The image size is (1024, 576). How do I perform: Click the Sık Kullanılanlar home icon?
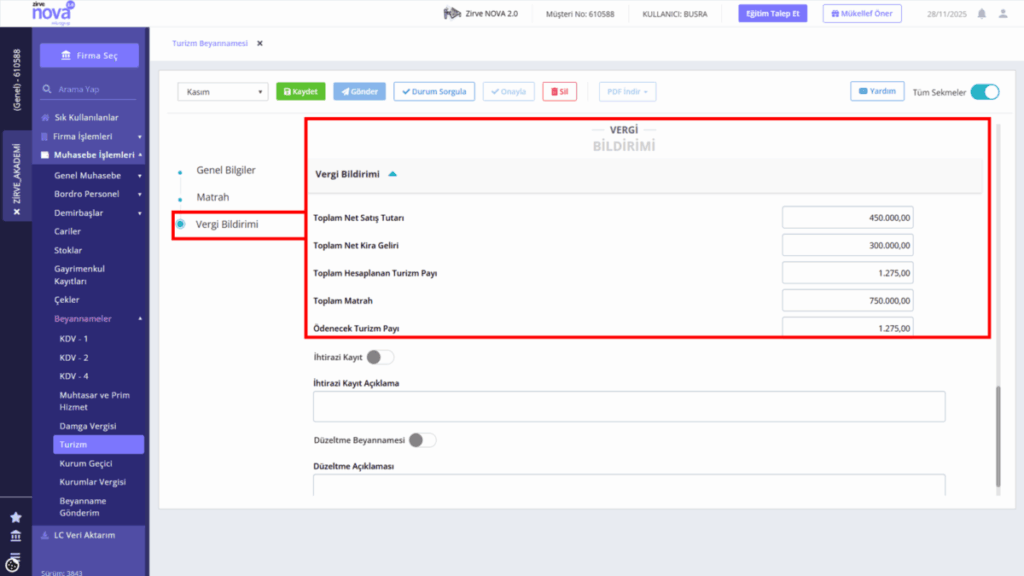pos(45,118)
